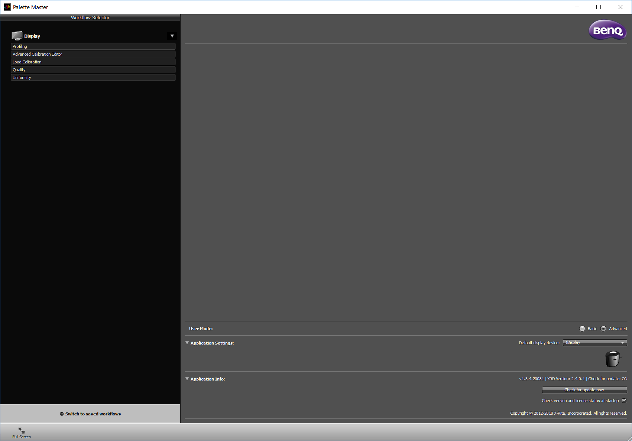Viewport: 632px width, 441px height.
Task: Click the colorimeter sensor icon
Action: tap(613, 359)
